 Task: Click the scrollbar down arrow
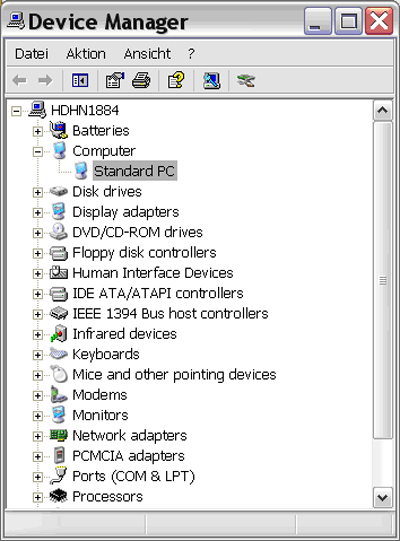coord(382,498)
